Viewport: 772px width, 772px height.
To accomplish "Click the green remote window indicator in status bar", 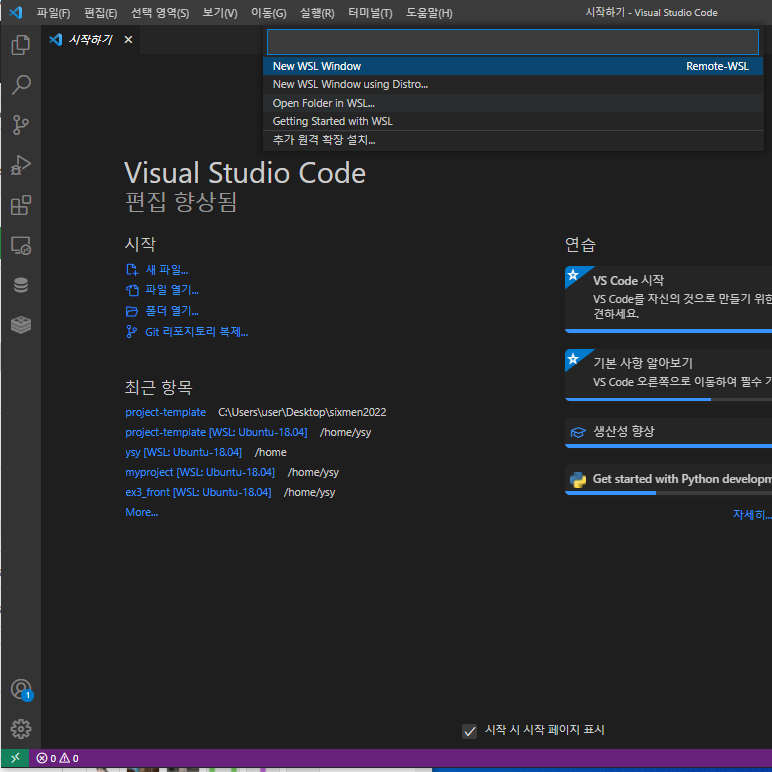I will click(15, 758).
